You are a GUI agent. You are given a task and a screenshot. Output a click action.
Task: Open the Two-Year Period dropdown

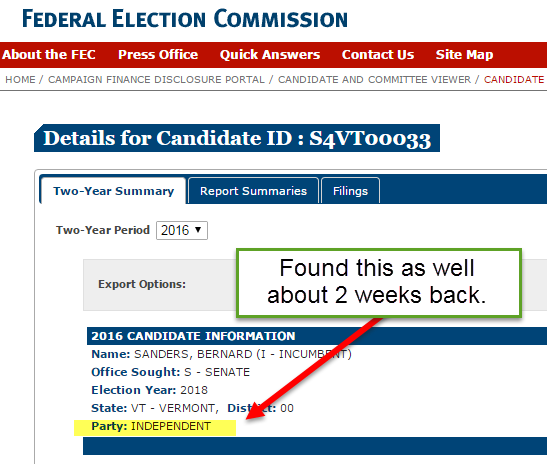click(x=182, y=230)
